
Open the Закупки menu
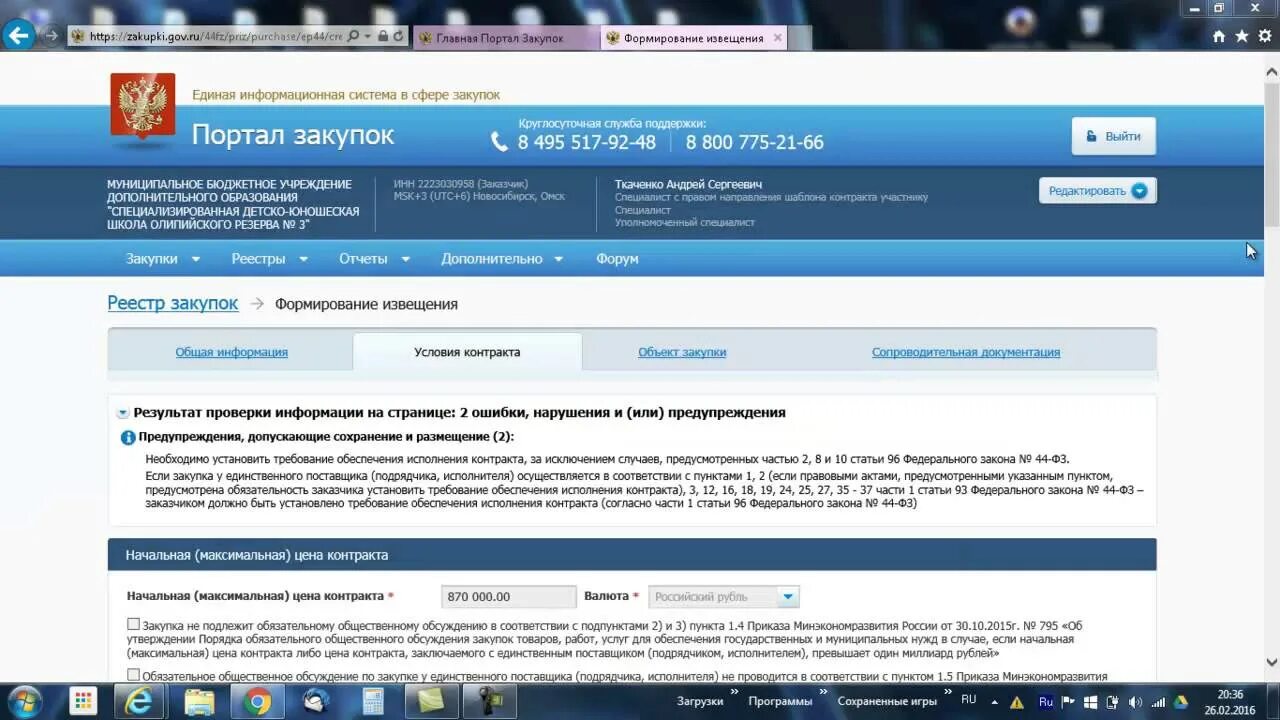(163, 258)
